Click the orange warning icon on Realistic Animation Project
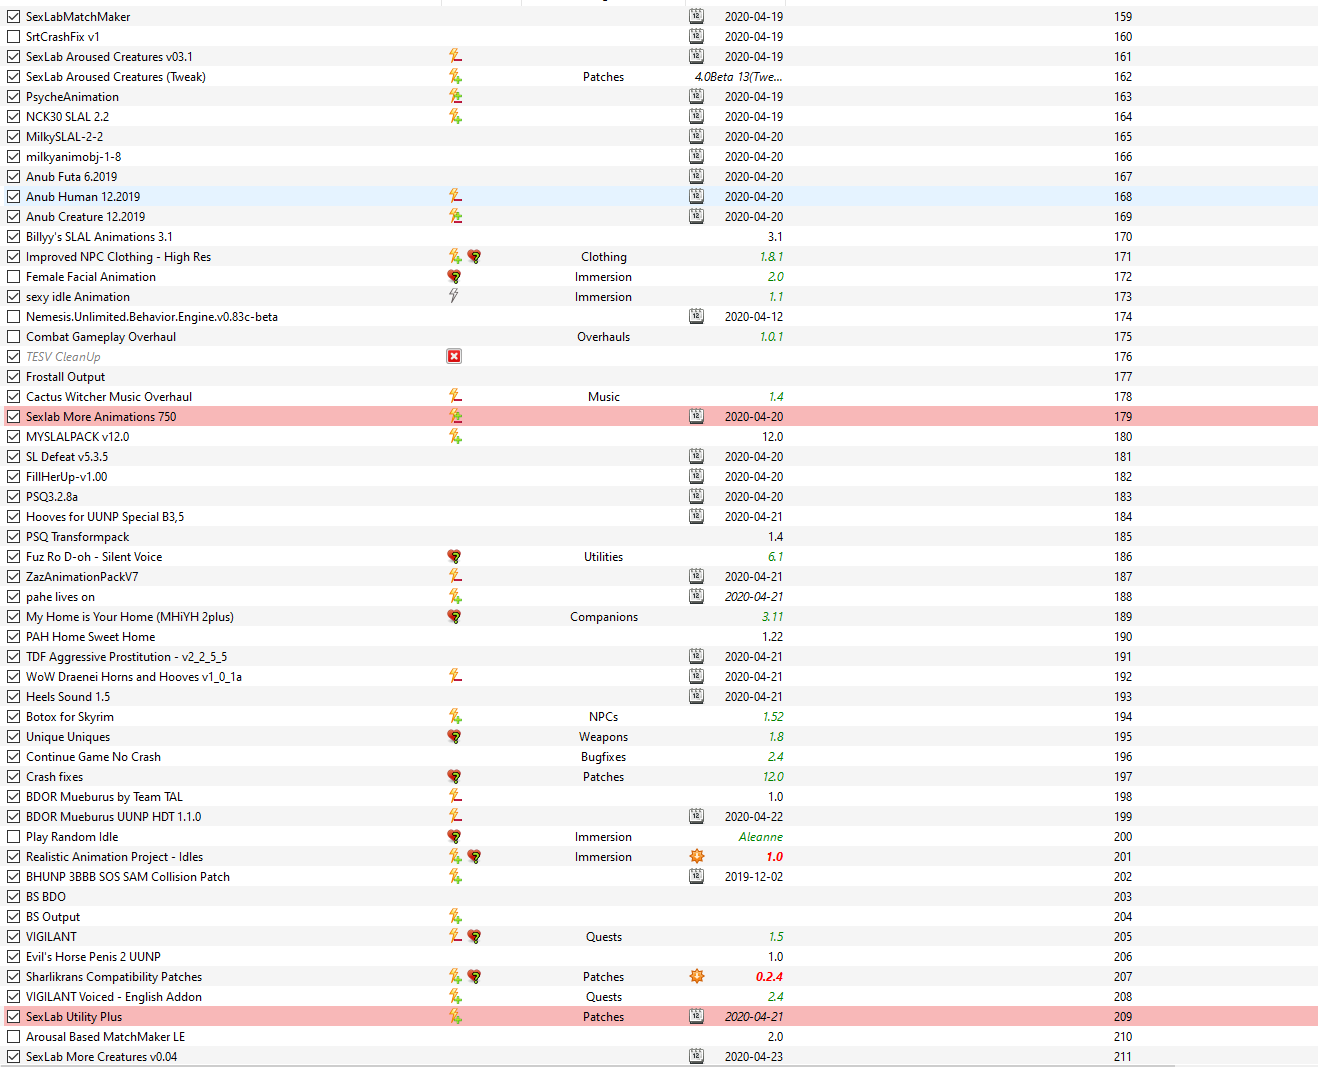Screen dimensions: 1318x1067 pos(697,857)
